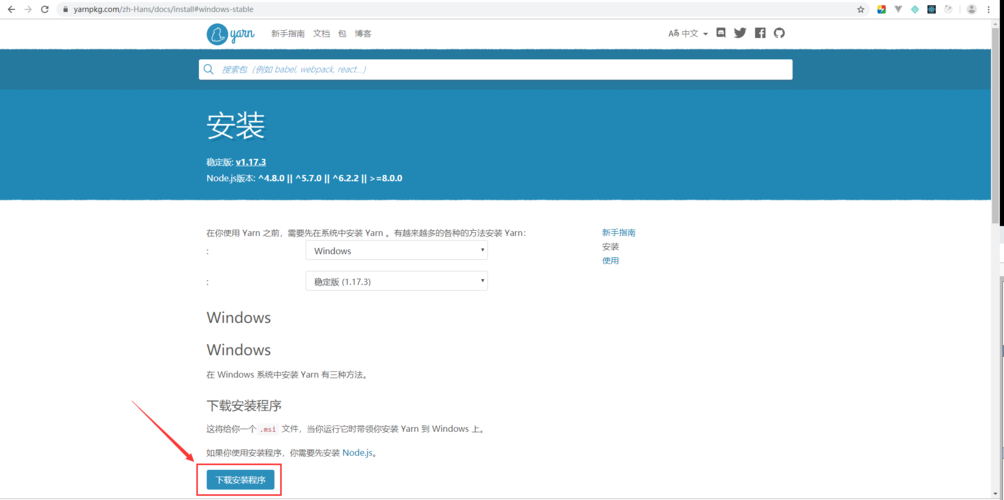The image size is (1004, 500).
Task: Click the v1.17.3 stable version link
Action: click(250, 163)
